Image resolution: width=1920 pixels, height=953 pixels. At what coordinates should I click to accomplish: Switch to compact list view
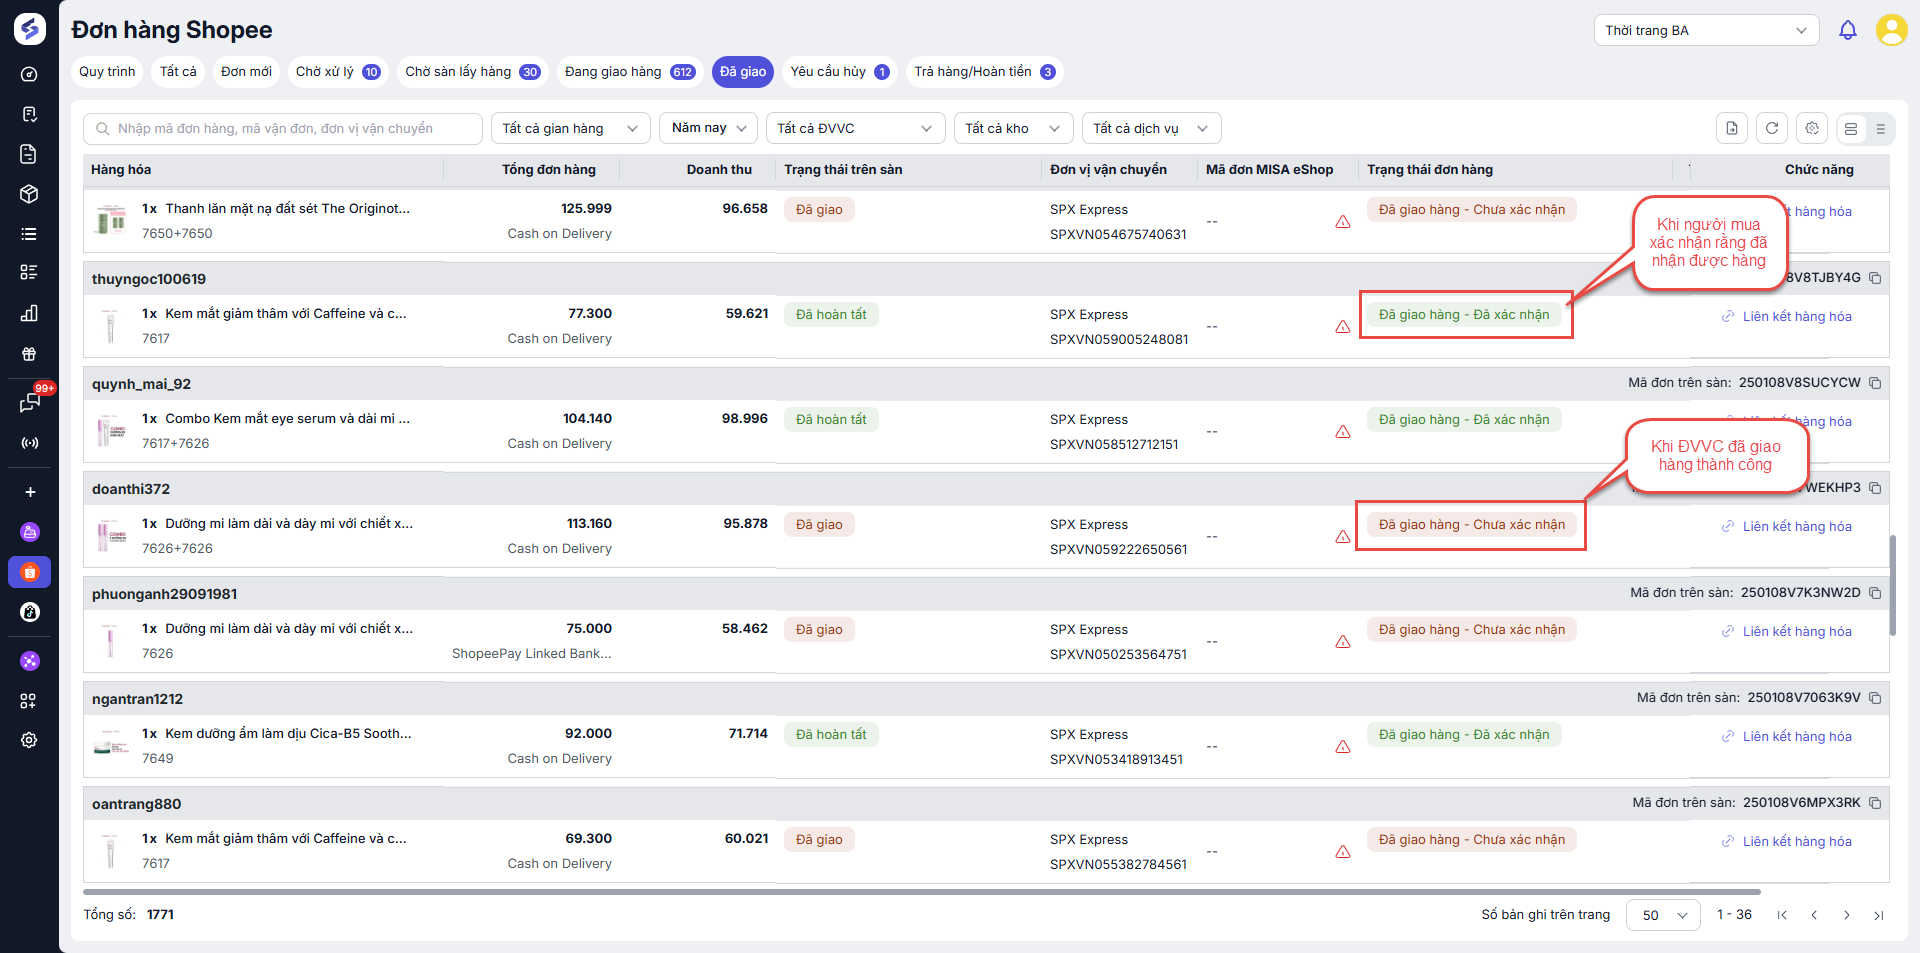pos(1880,129)
